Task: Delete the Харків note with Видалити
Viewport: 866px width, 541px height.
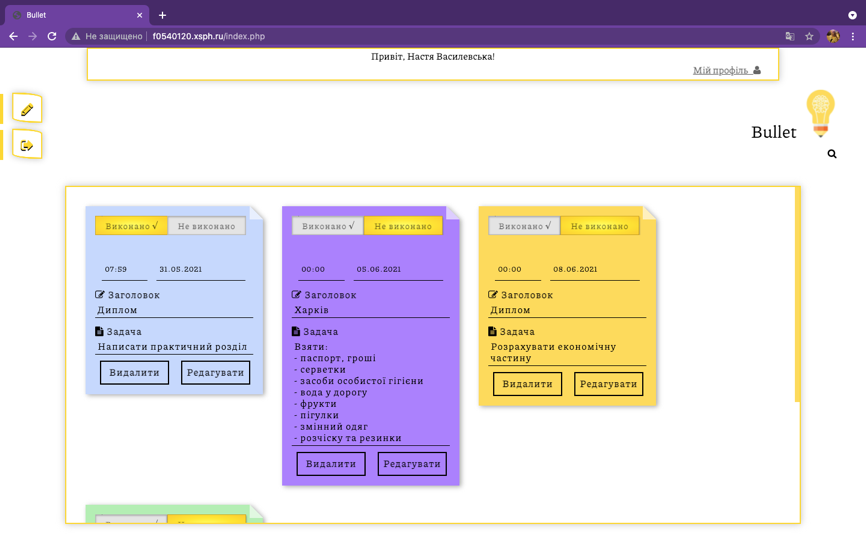Action: [331, 464]
